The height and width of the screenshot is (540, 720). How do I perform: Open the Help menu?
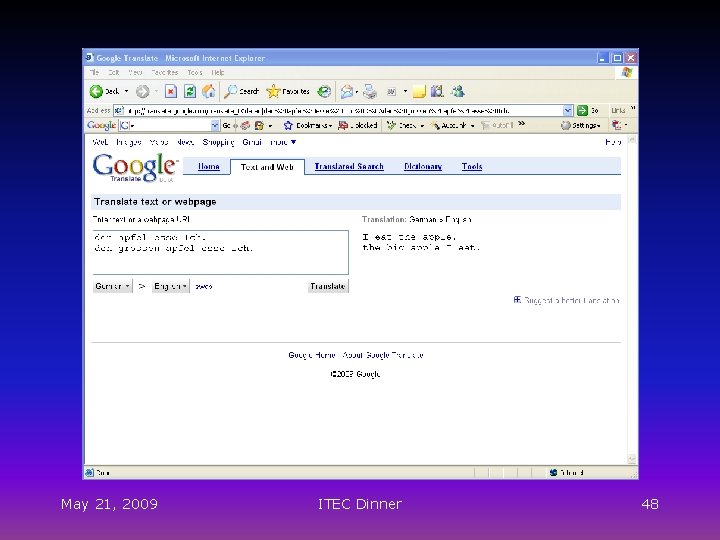pyautogui.click(x=218, y=73)
